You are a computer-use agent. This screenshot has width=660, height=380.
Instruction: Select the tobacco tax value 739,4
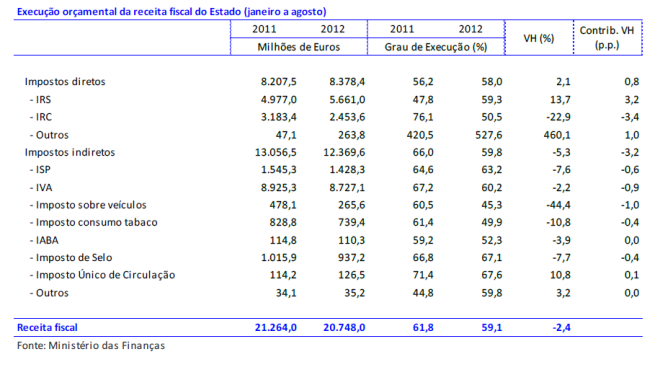coord(351,222)
